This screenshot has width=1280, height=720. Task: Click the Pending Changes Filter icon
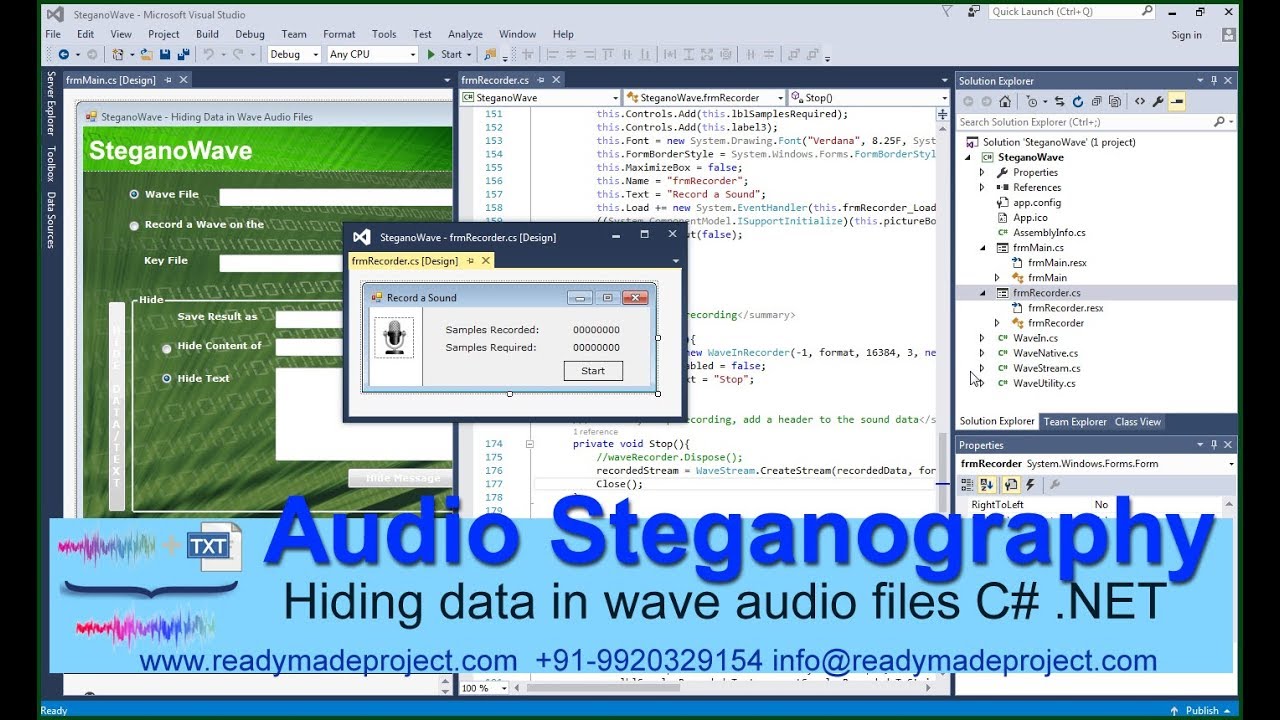click(x=1033, y=102)
